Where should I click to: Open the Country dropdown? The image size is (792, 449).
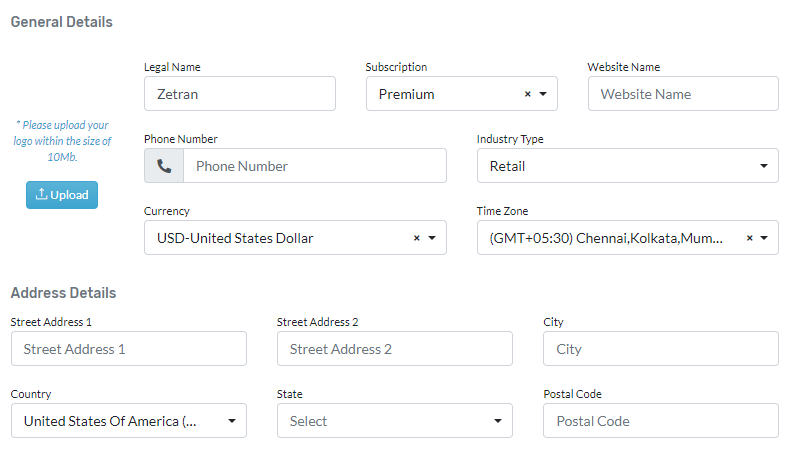coord(129,421)
